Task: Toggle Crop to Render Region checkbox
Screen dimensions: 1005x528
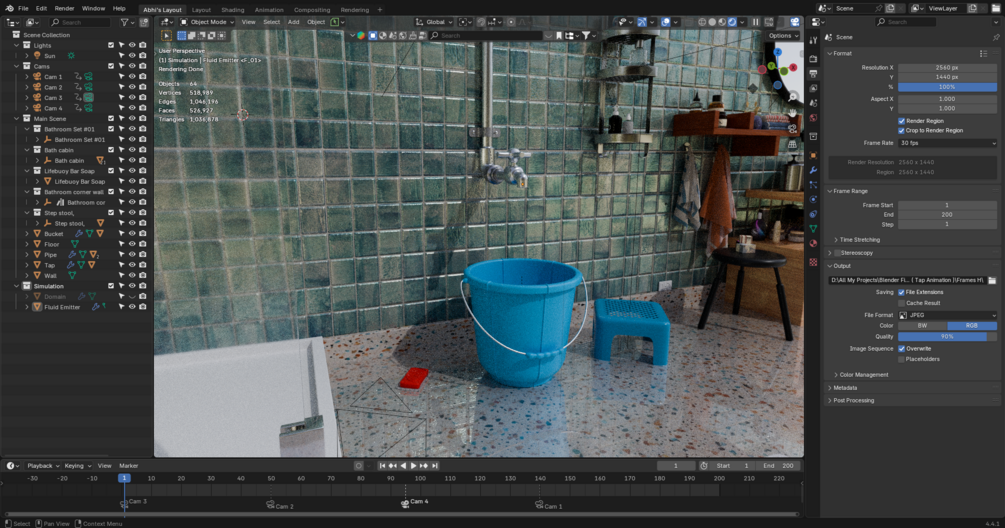Action: (x=901, y=130)
